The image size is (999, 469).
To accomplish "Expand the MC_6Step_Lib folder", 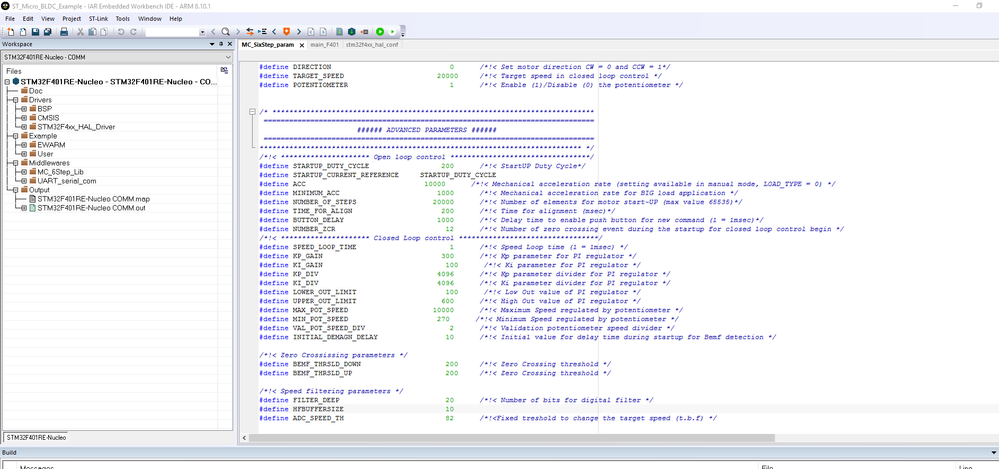I will (23, 172).
